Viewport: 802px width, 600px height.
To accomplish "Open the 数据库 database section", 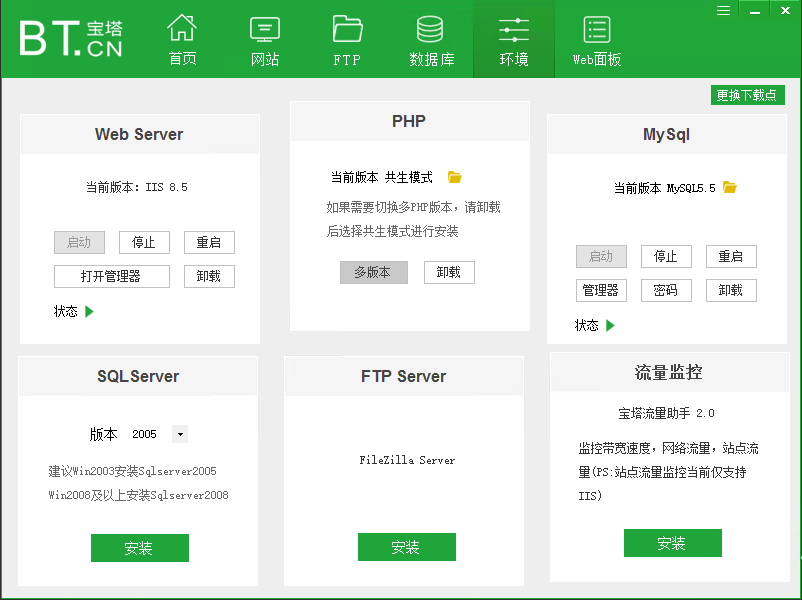I will tap(431, 41).
